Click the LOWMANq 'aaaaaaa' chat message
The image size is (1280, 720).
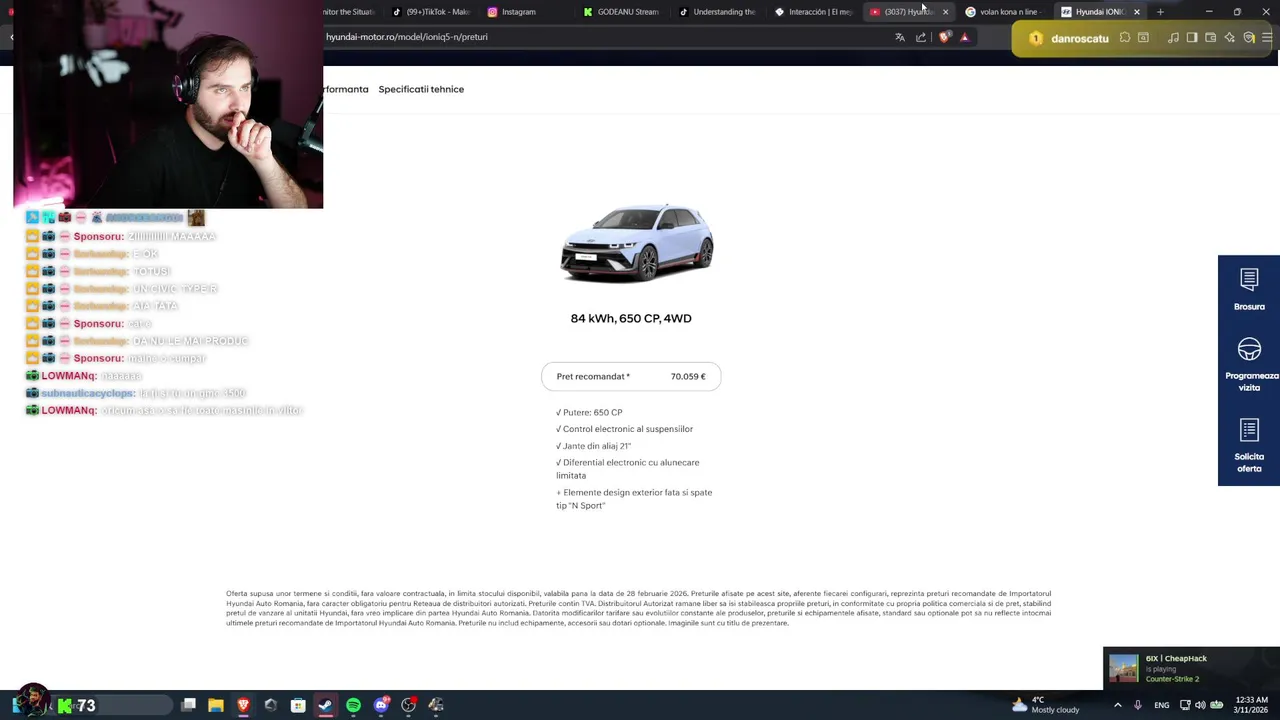point(84,376)
